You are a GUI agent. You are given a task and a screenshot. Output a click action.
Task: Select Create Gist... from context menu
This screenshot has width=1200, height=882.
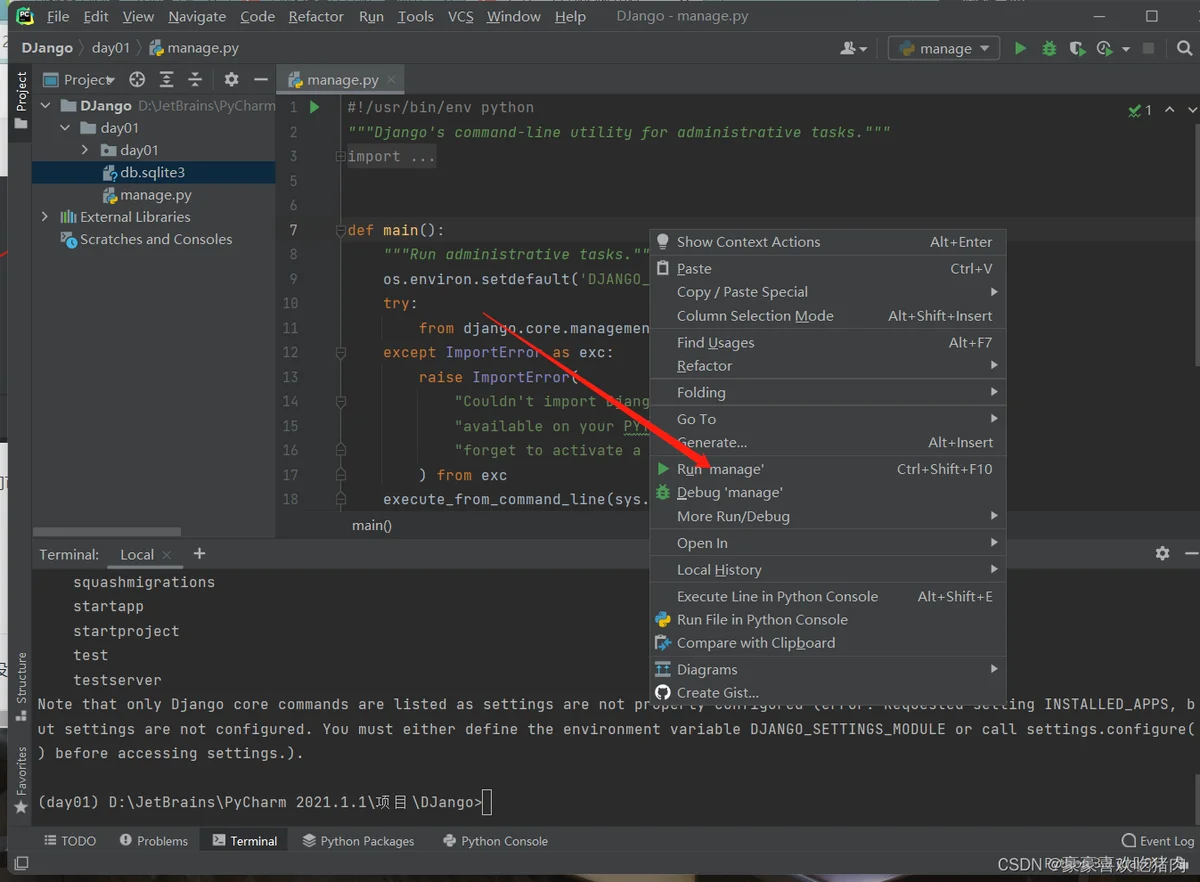828,693
